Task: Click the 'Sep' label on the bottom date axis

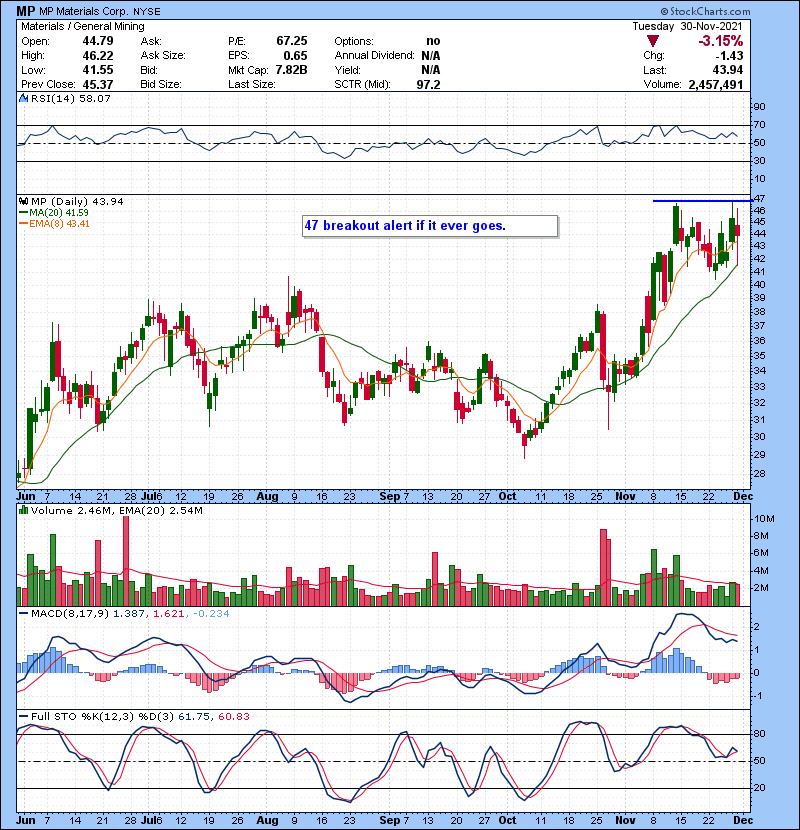Action: click(390, 820)
